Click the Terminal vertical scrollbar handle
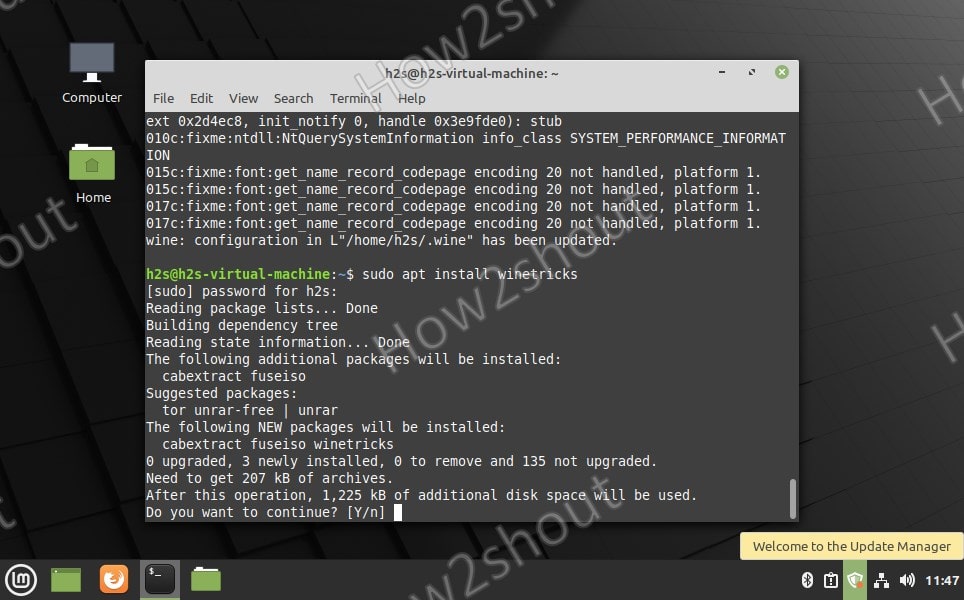The width and height of the screenshot is (964, 600). click(792, 499)
